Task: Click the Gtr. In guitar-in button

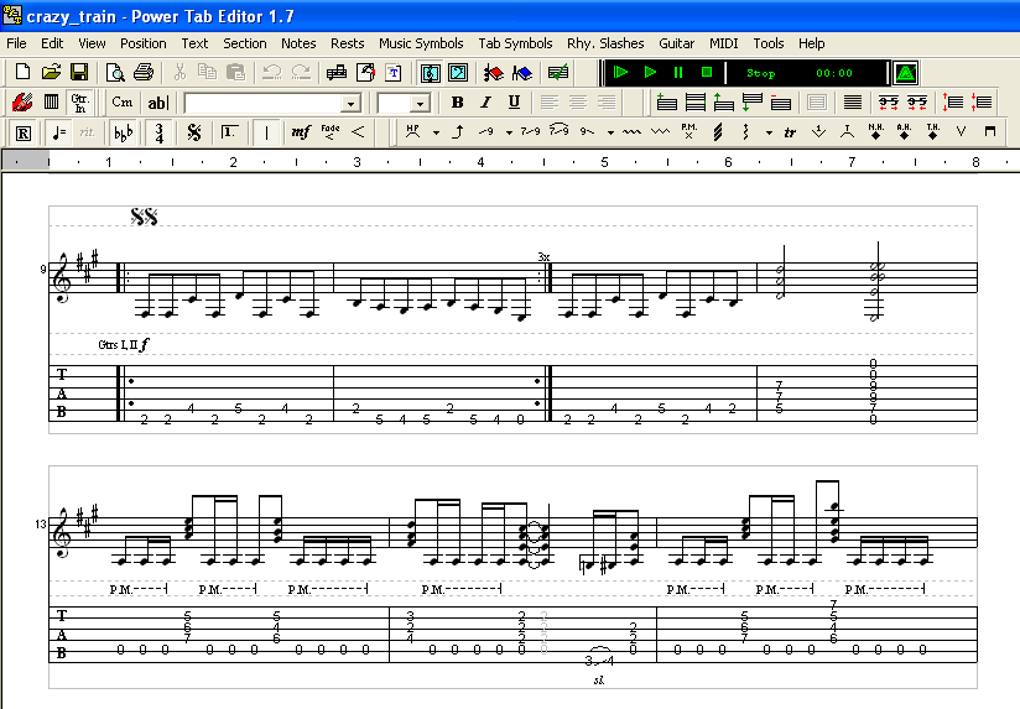Action: [80, 102]
